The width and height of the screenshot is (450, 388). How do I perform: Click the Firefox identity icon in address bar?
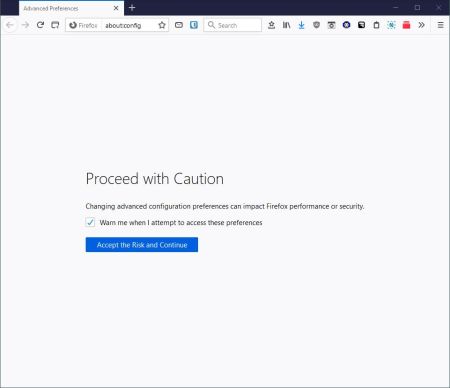(73, 25)
